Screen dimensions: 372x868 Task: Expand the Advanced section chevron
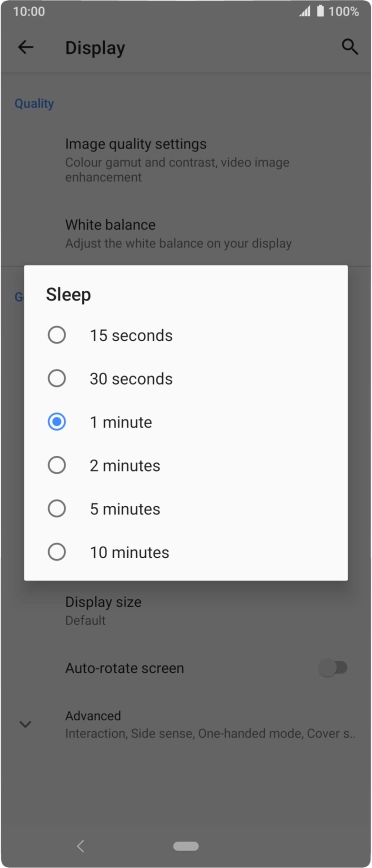pos(25,724)
